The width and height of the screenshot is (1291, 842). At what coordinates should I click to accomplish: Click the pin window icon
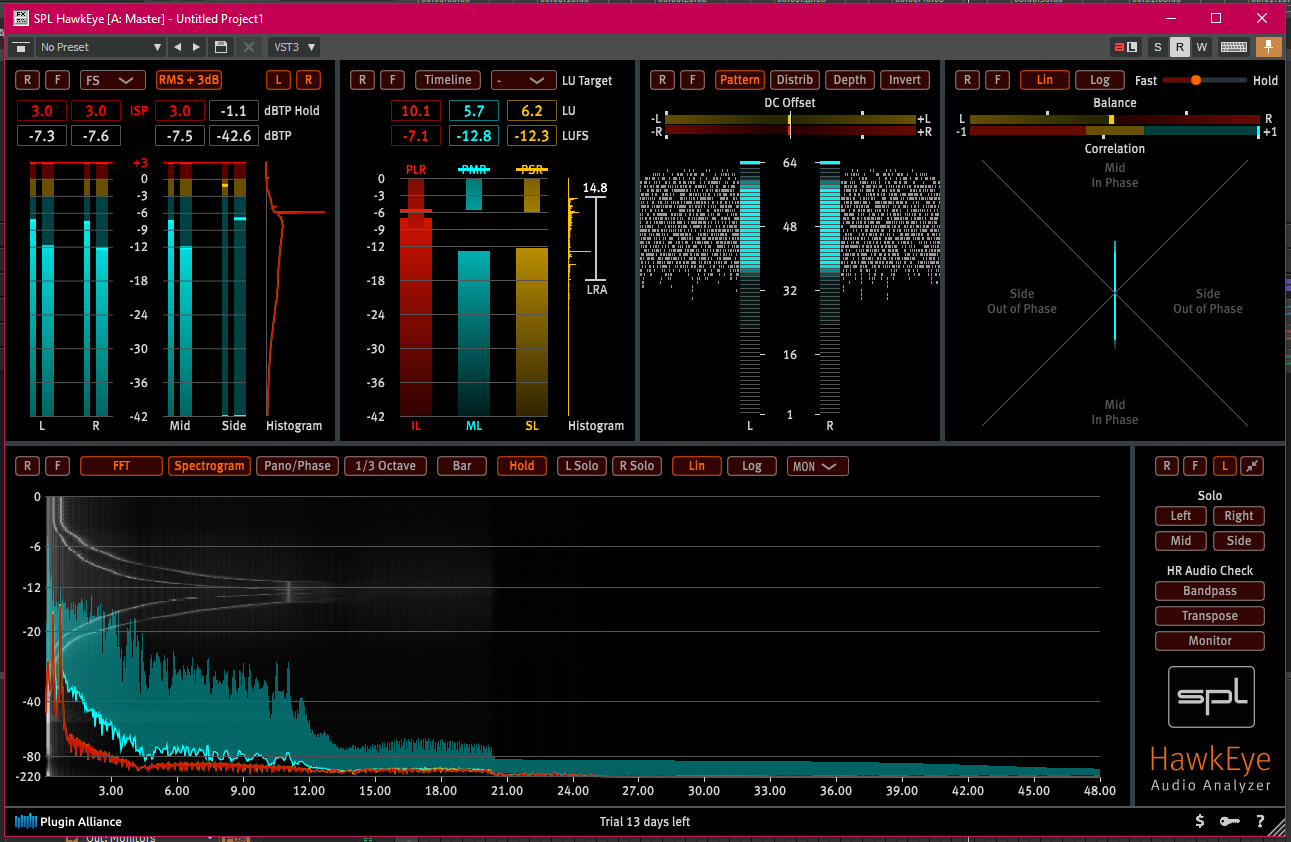(x=1268, y=47)
